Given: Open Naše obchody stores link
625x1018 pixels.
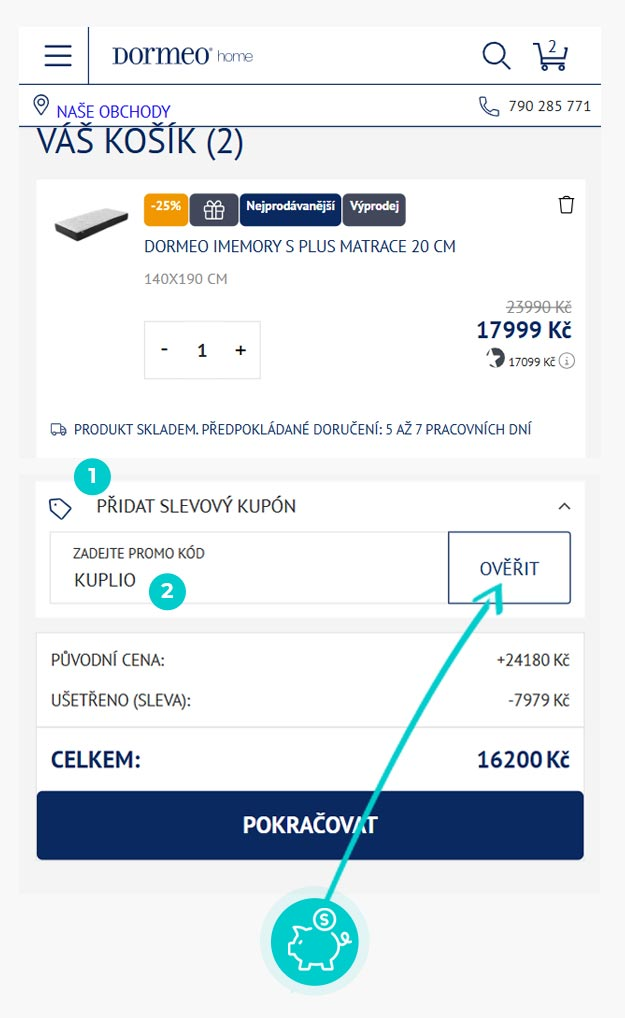Looking at the screenshot, I should tap(113, 111).
